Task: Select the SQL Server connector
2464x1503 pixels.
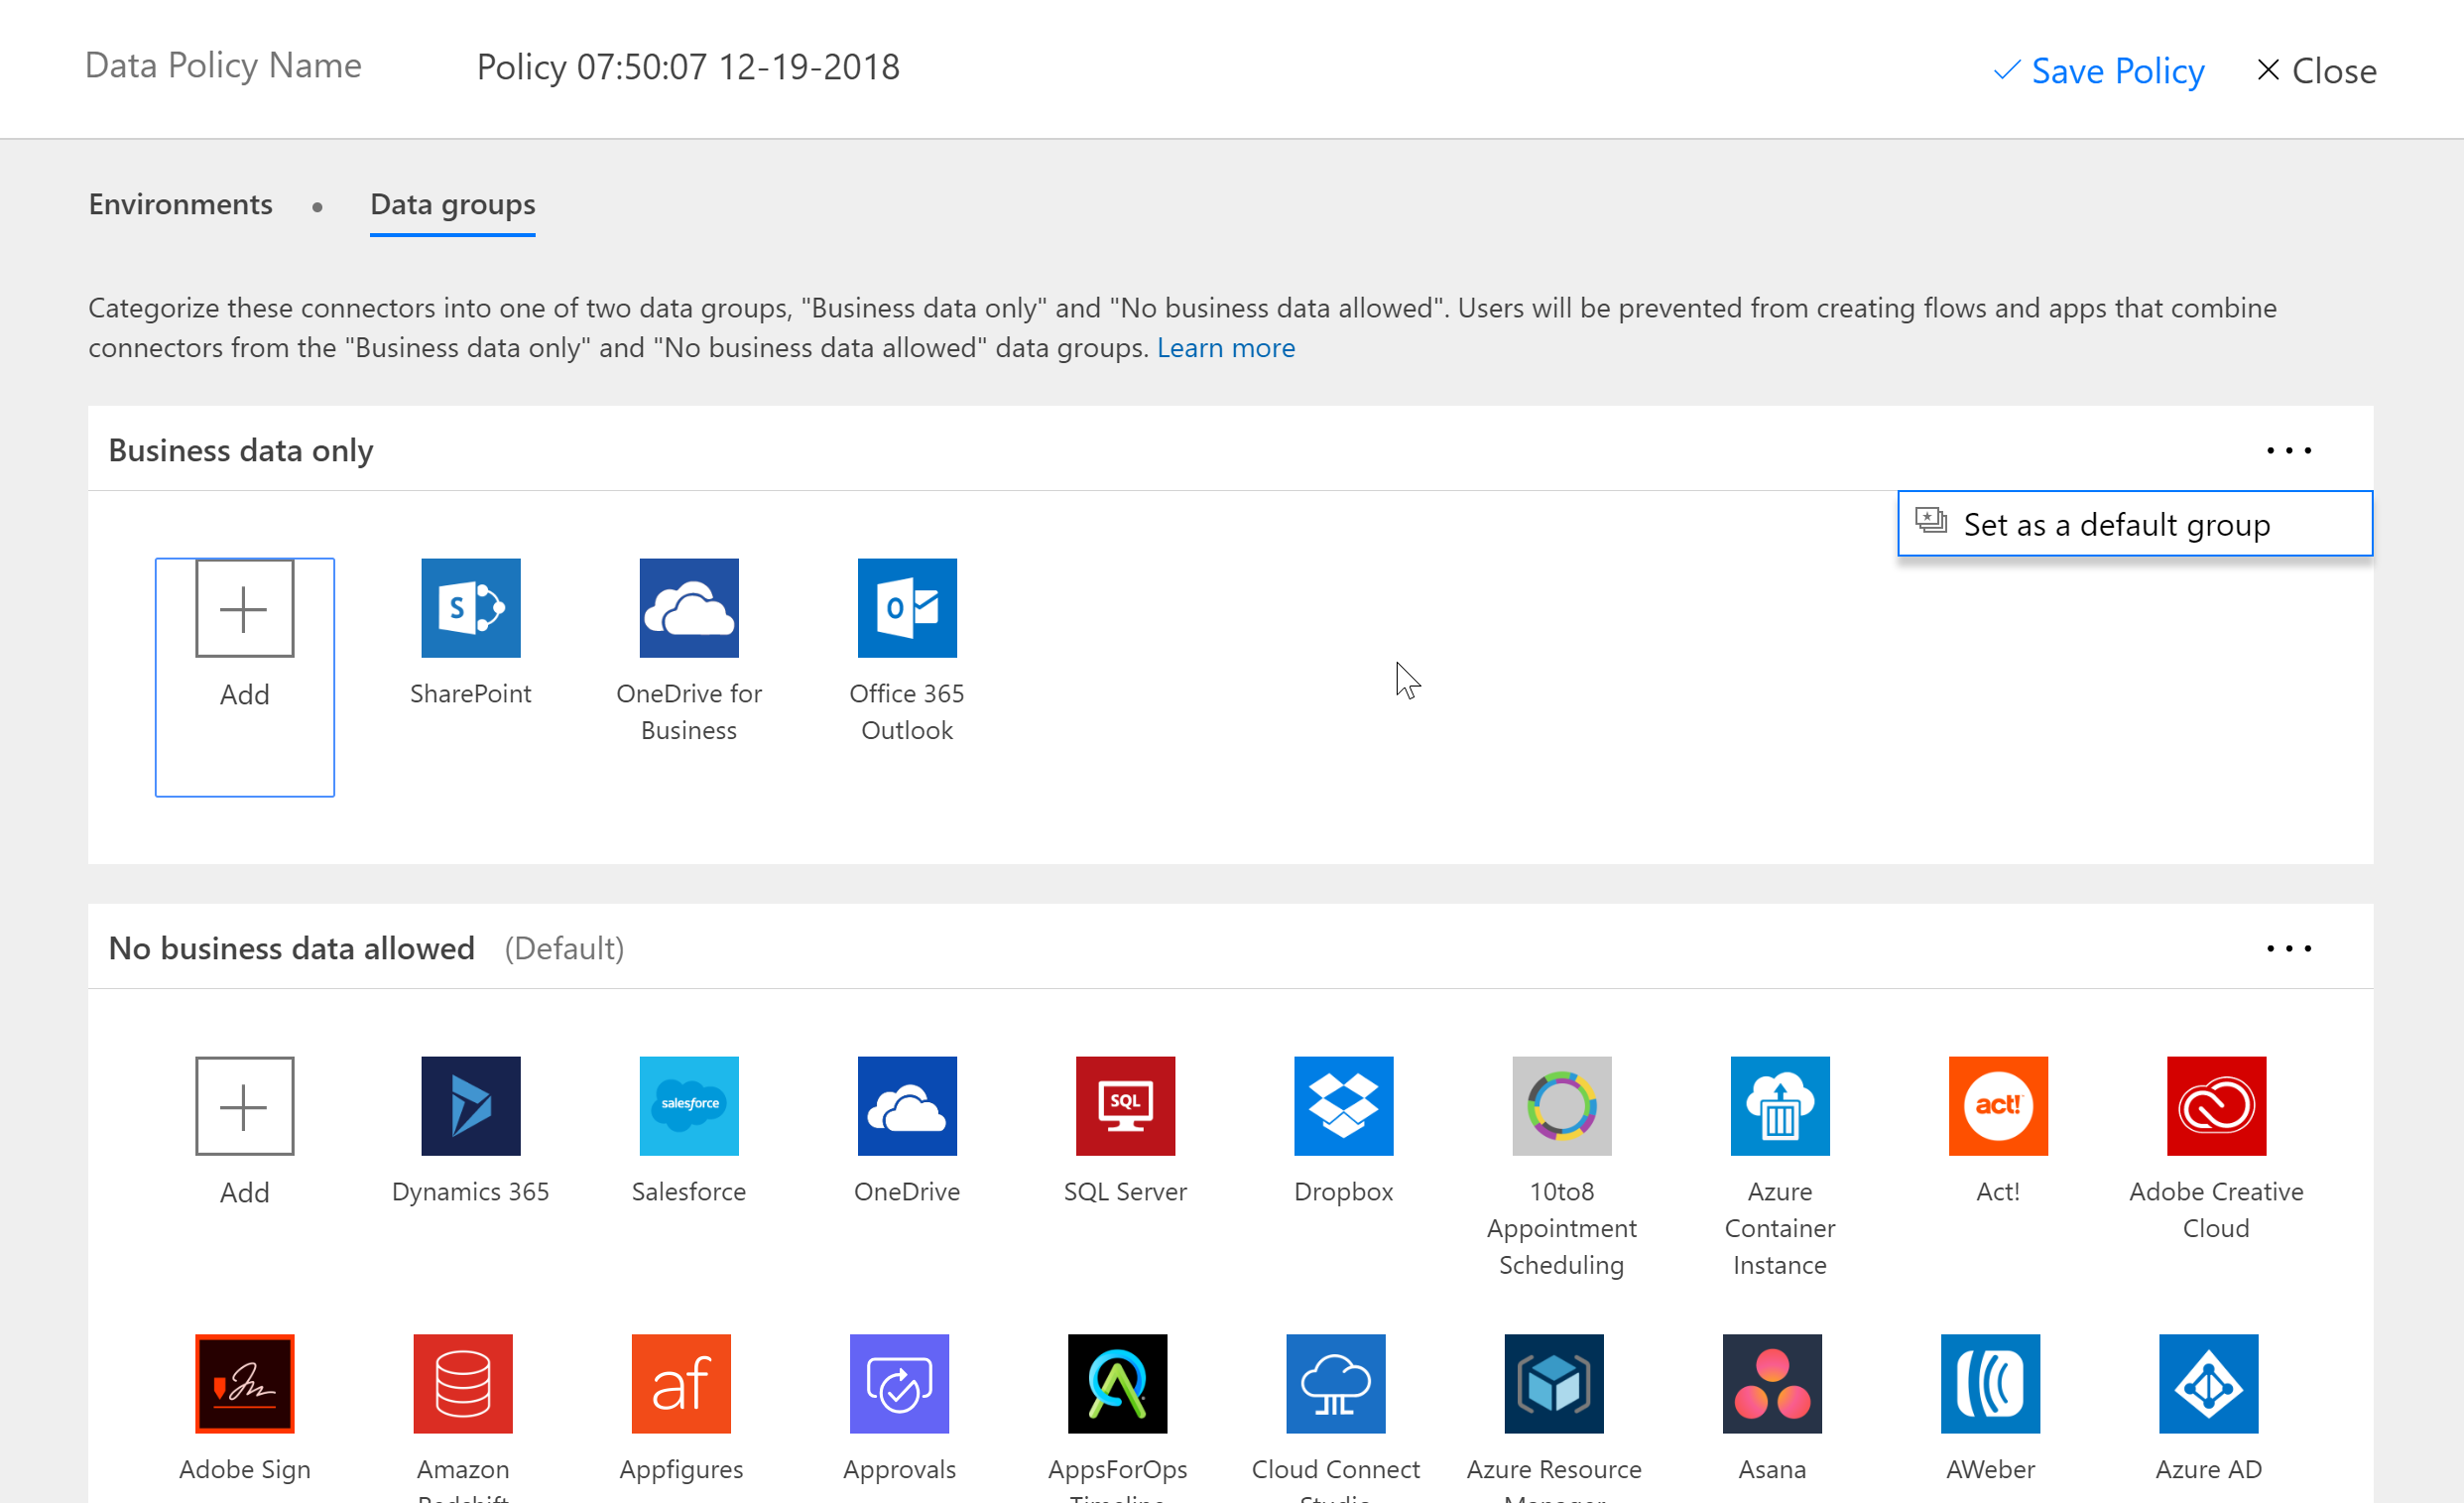Action: pos(1124,1105)
